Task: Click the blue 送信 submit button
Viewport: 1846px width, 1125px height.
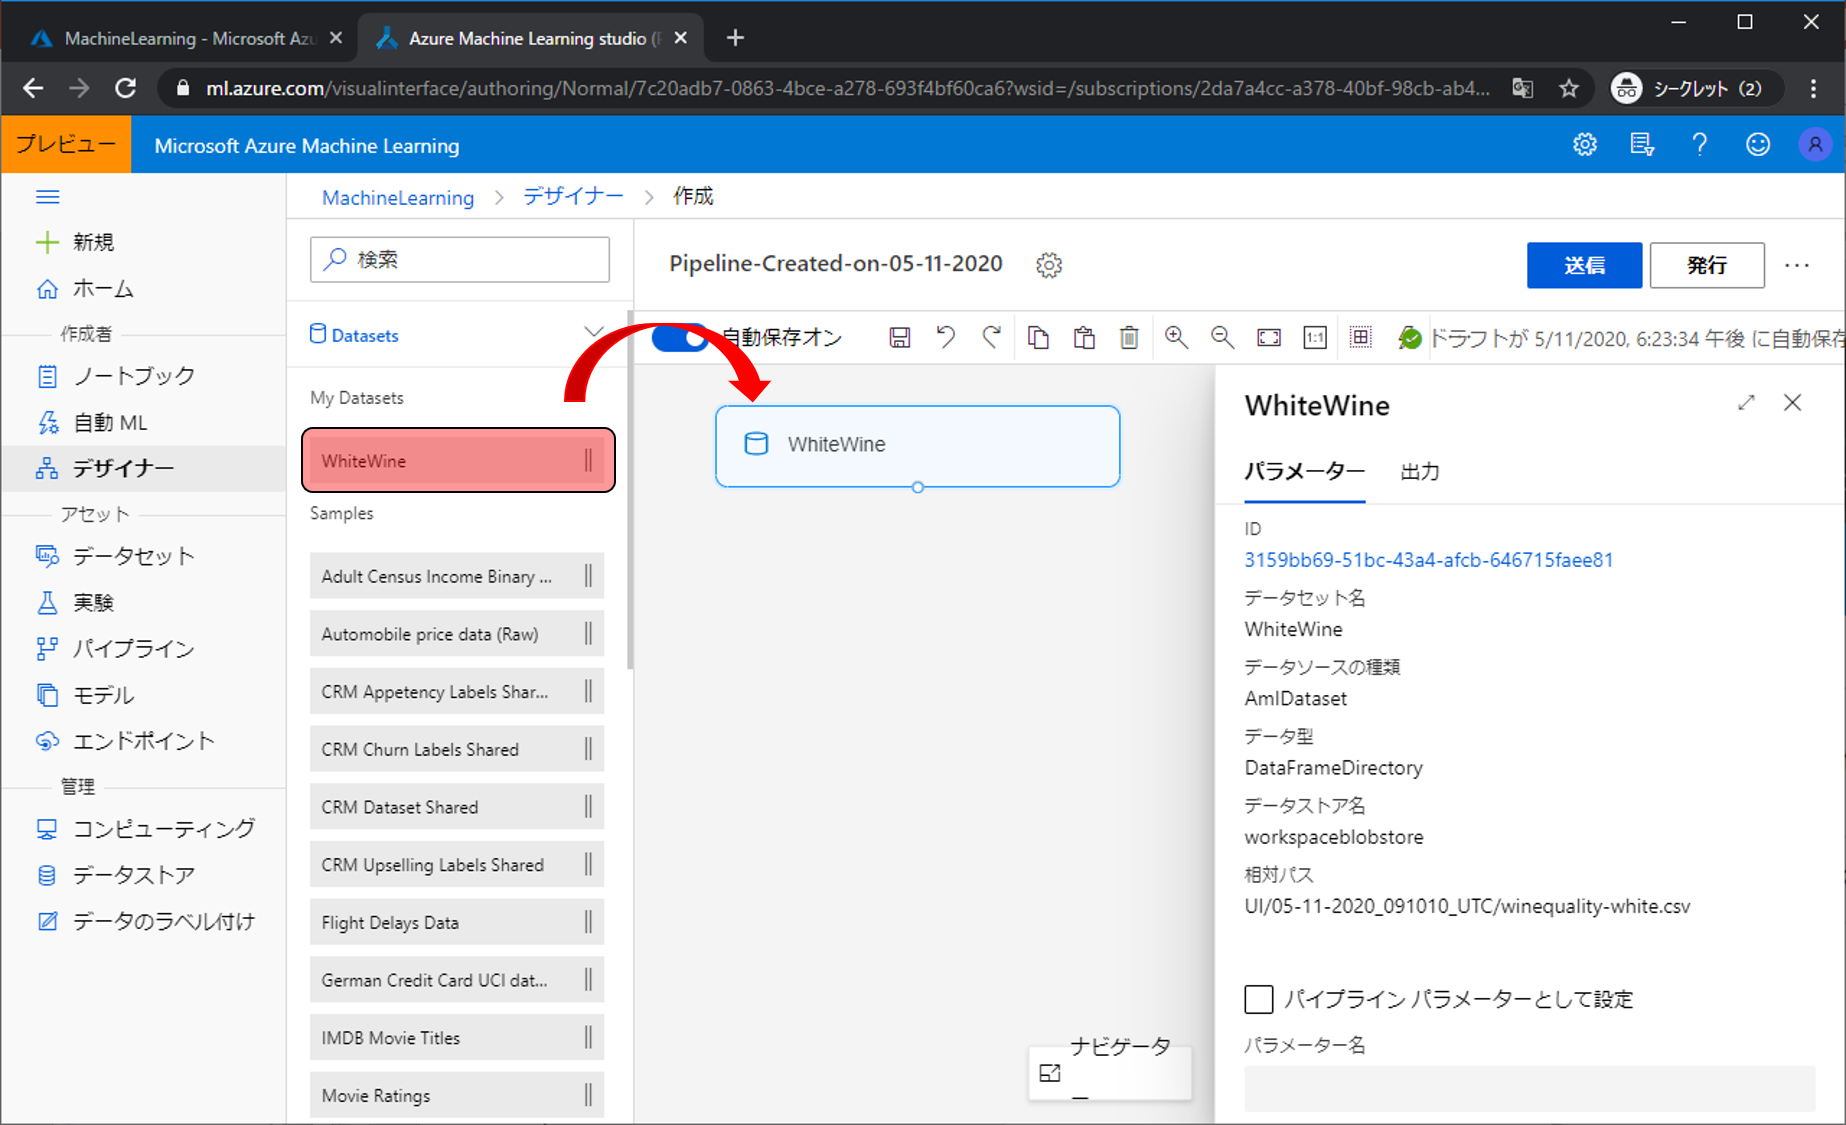Action: coord(1584,265)
